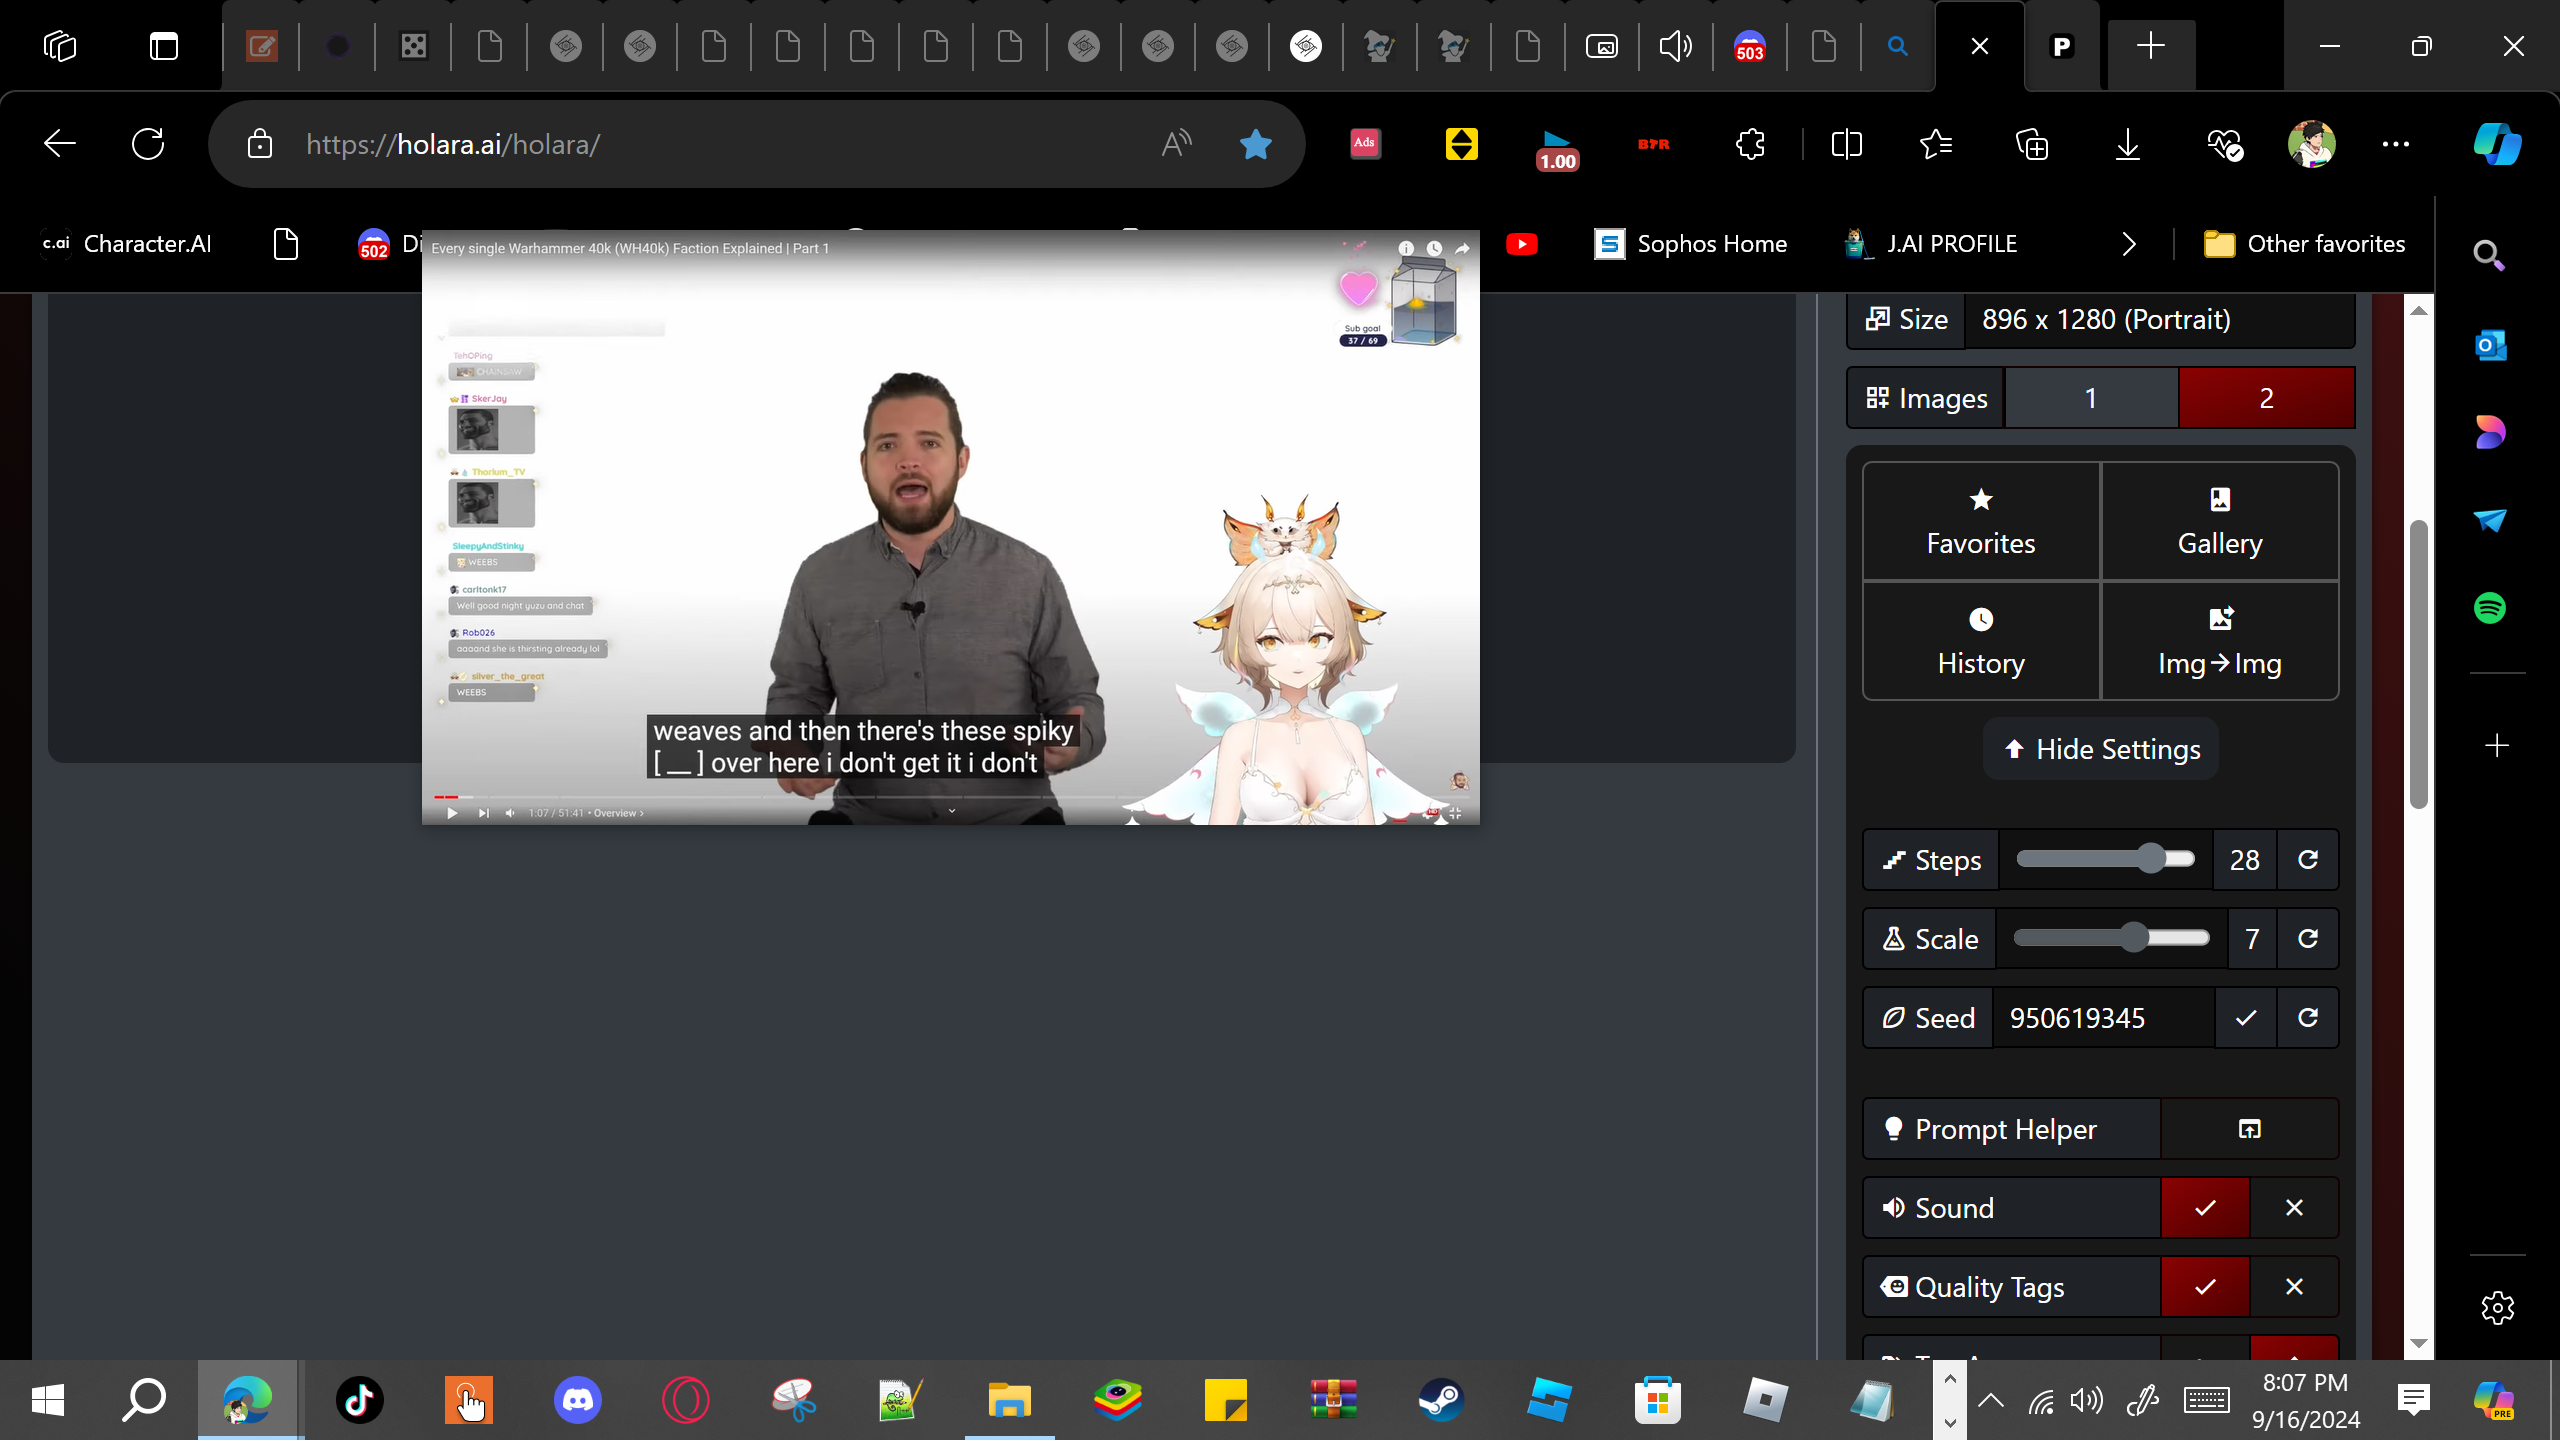Play the picture-in-picture video
This screenshot has height=1440, width=2560.
coord(452,813)
